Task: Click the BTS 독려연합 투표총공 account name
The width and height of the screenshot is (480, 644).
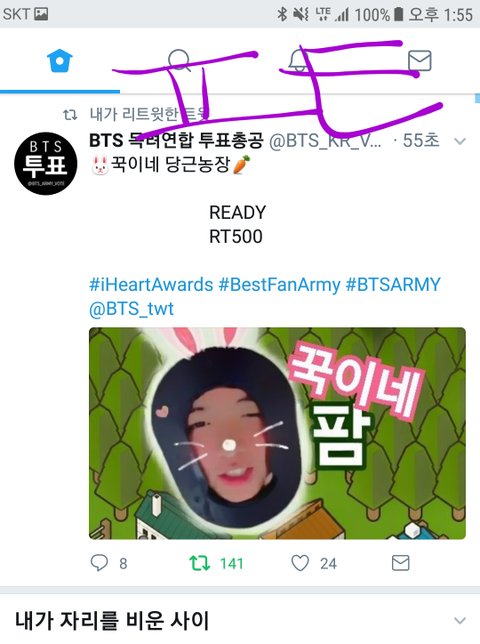Action: click(x=176, y=140)
